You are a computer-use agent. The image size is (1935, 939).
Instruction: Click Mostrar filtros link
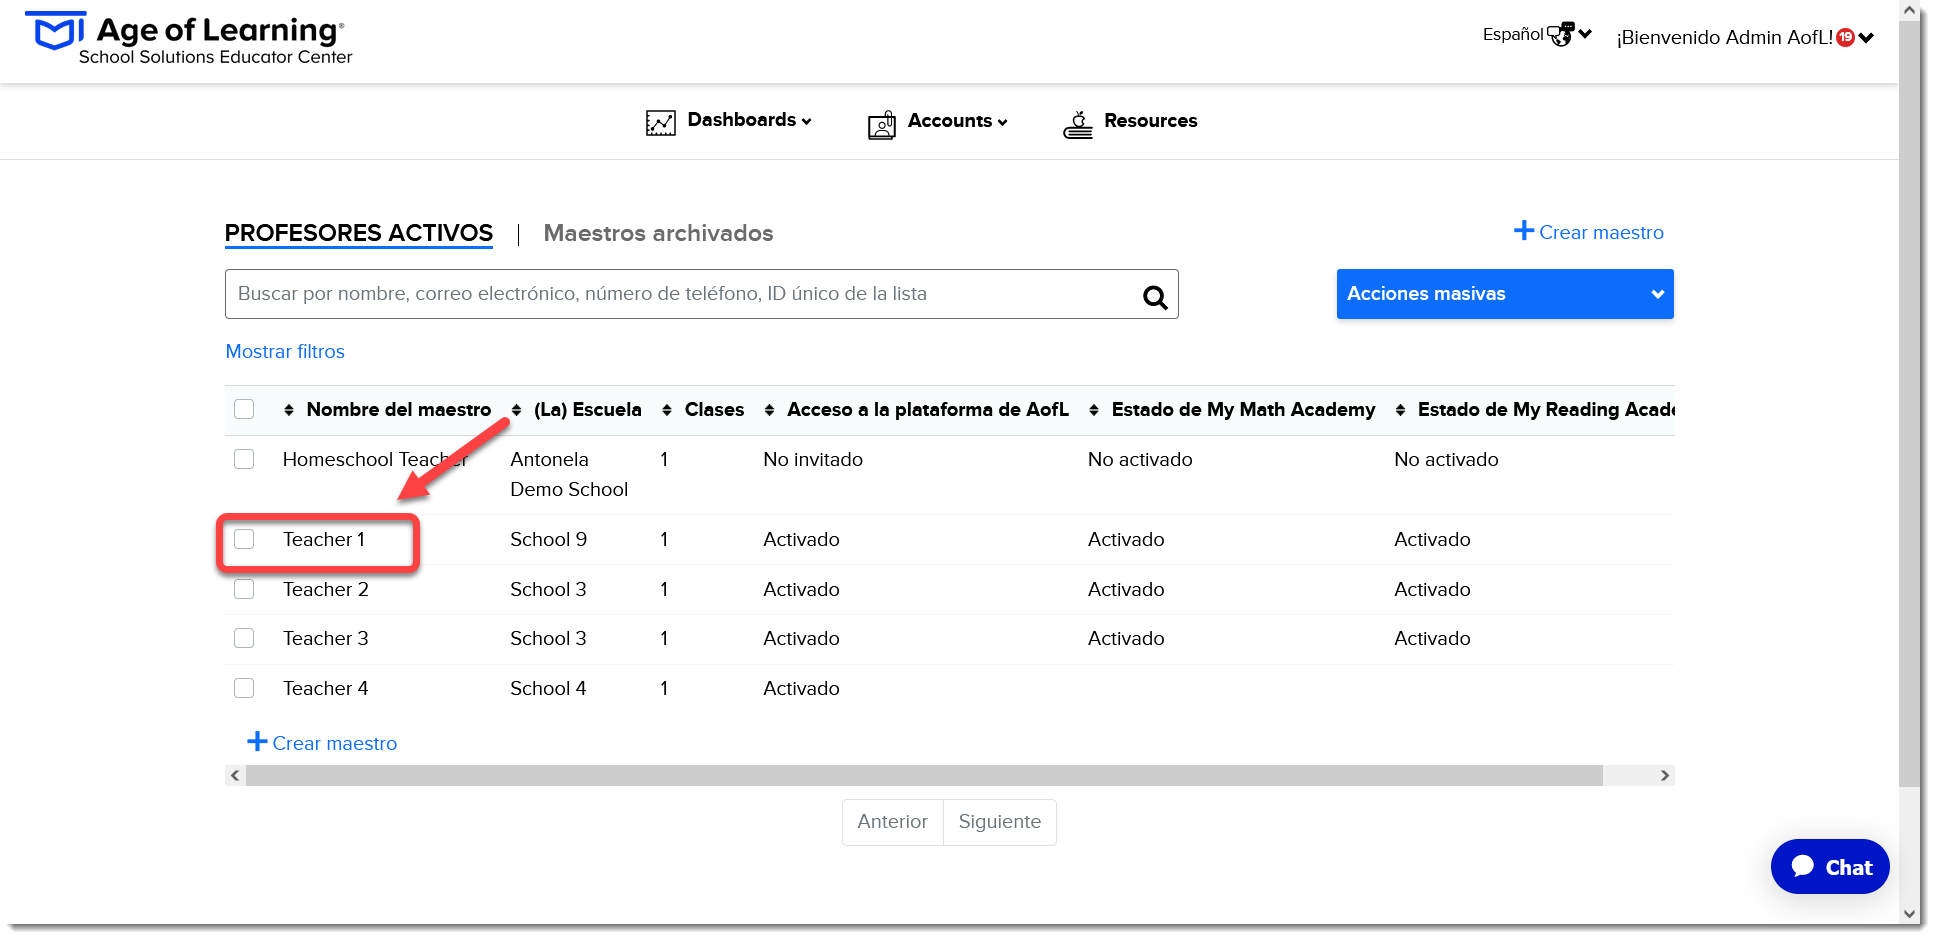pyautogui.click(x=285, y=351)
